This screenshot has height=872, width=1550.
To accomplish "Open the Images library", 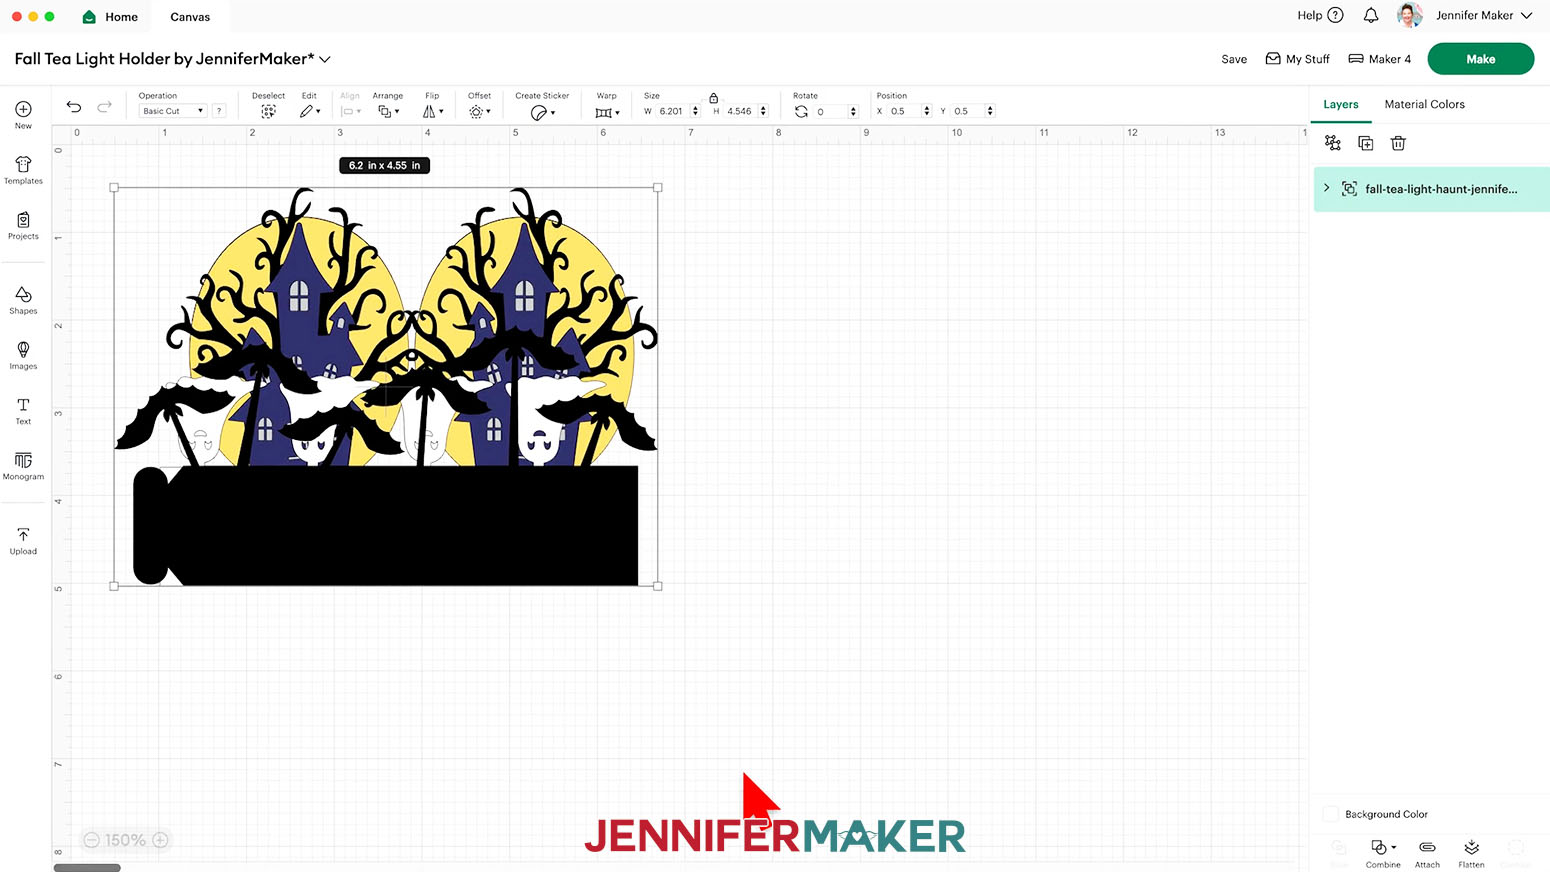I will (23, 355).
